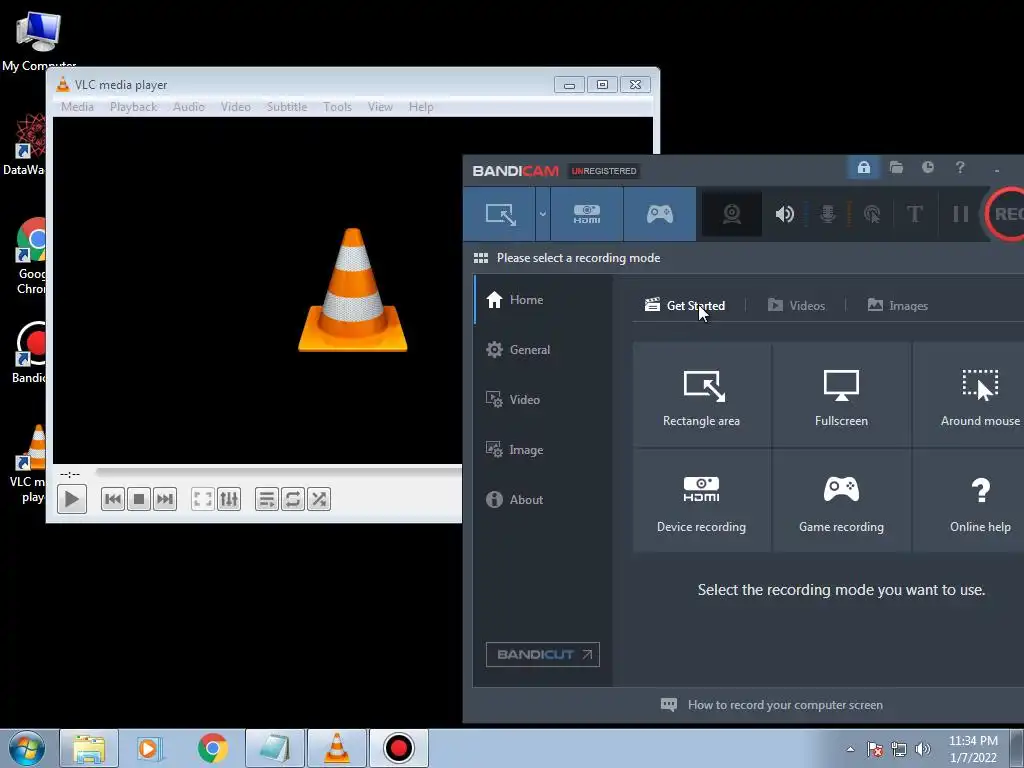Open the Media menu in VLC

(x=77, y=106)
